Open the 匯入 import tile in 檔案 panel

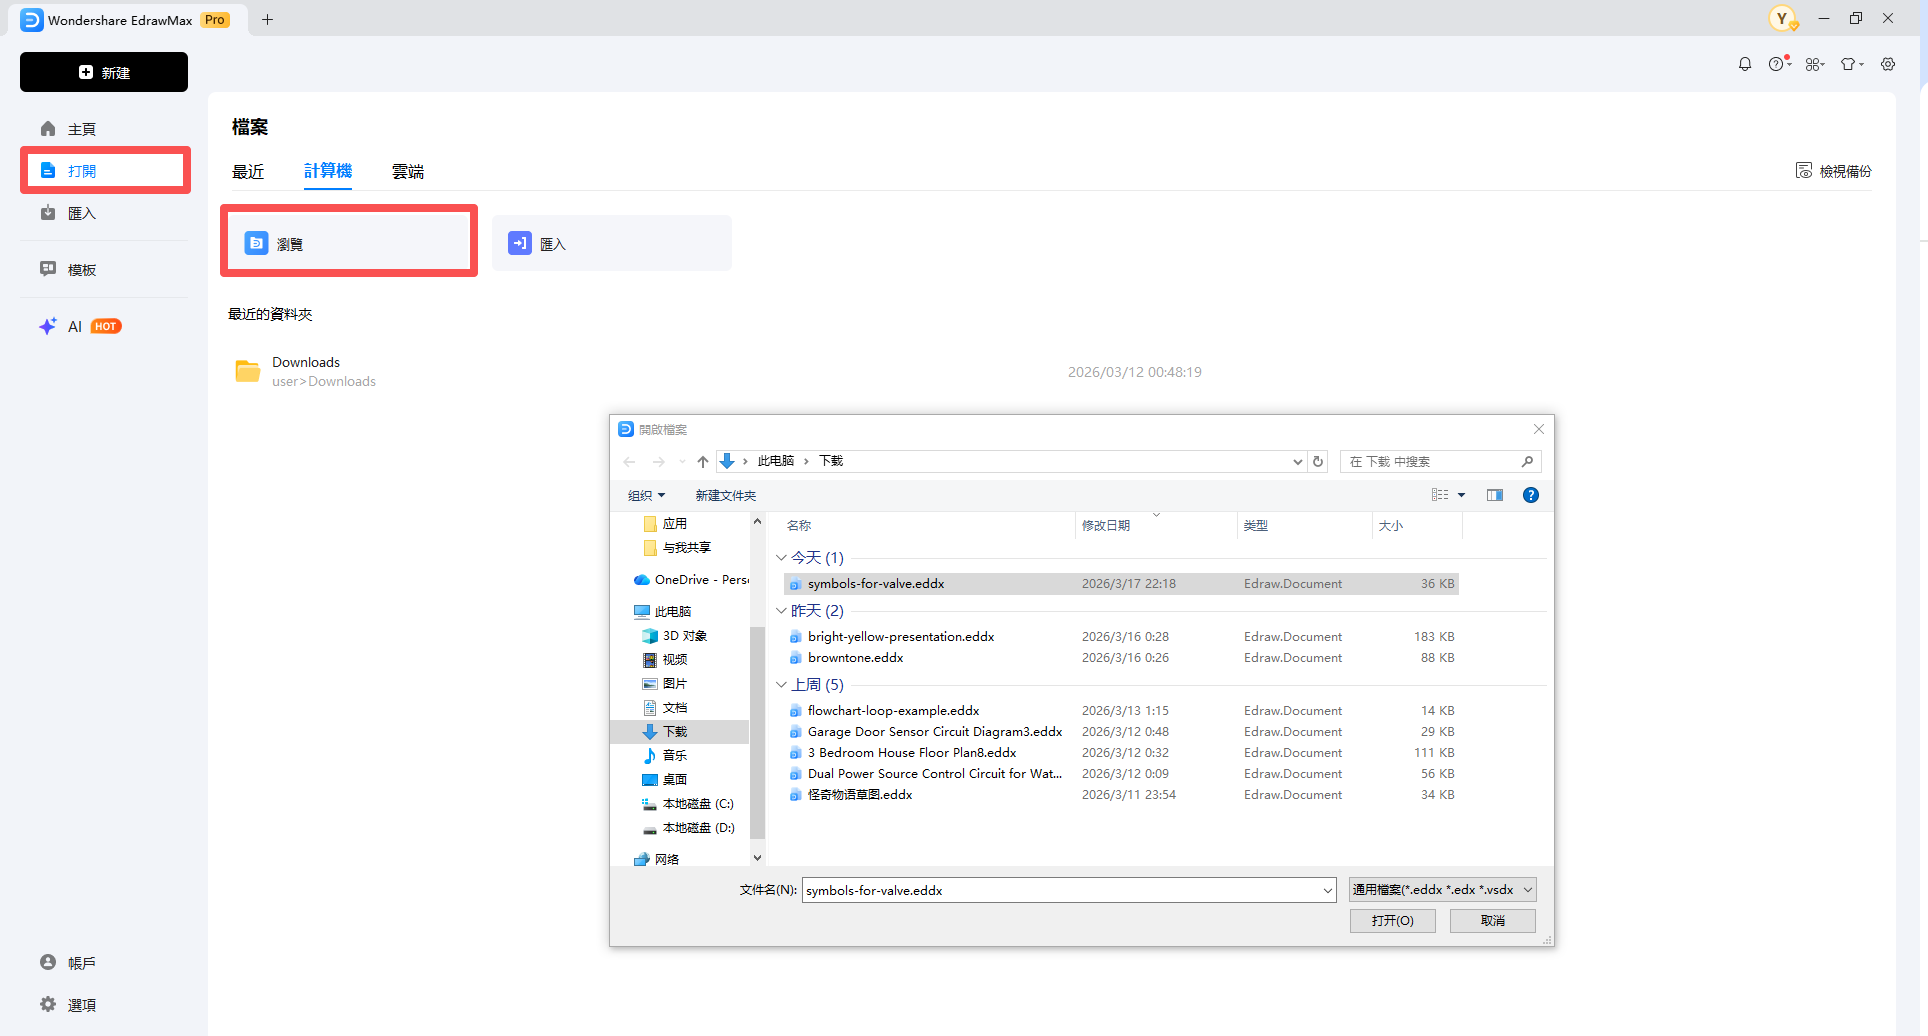pyautogui.click(x=611, y=243)
